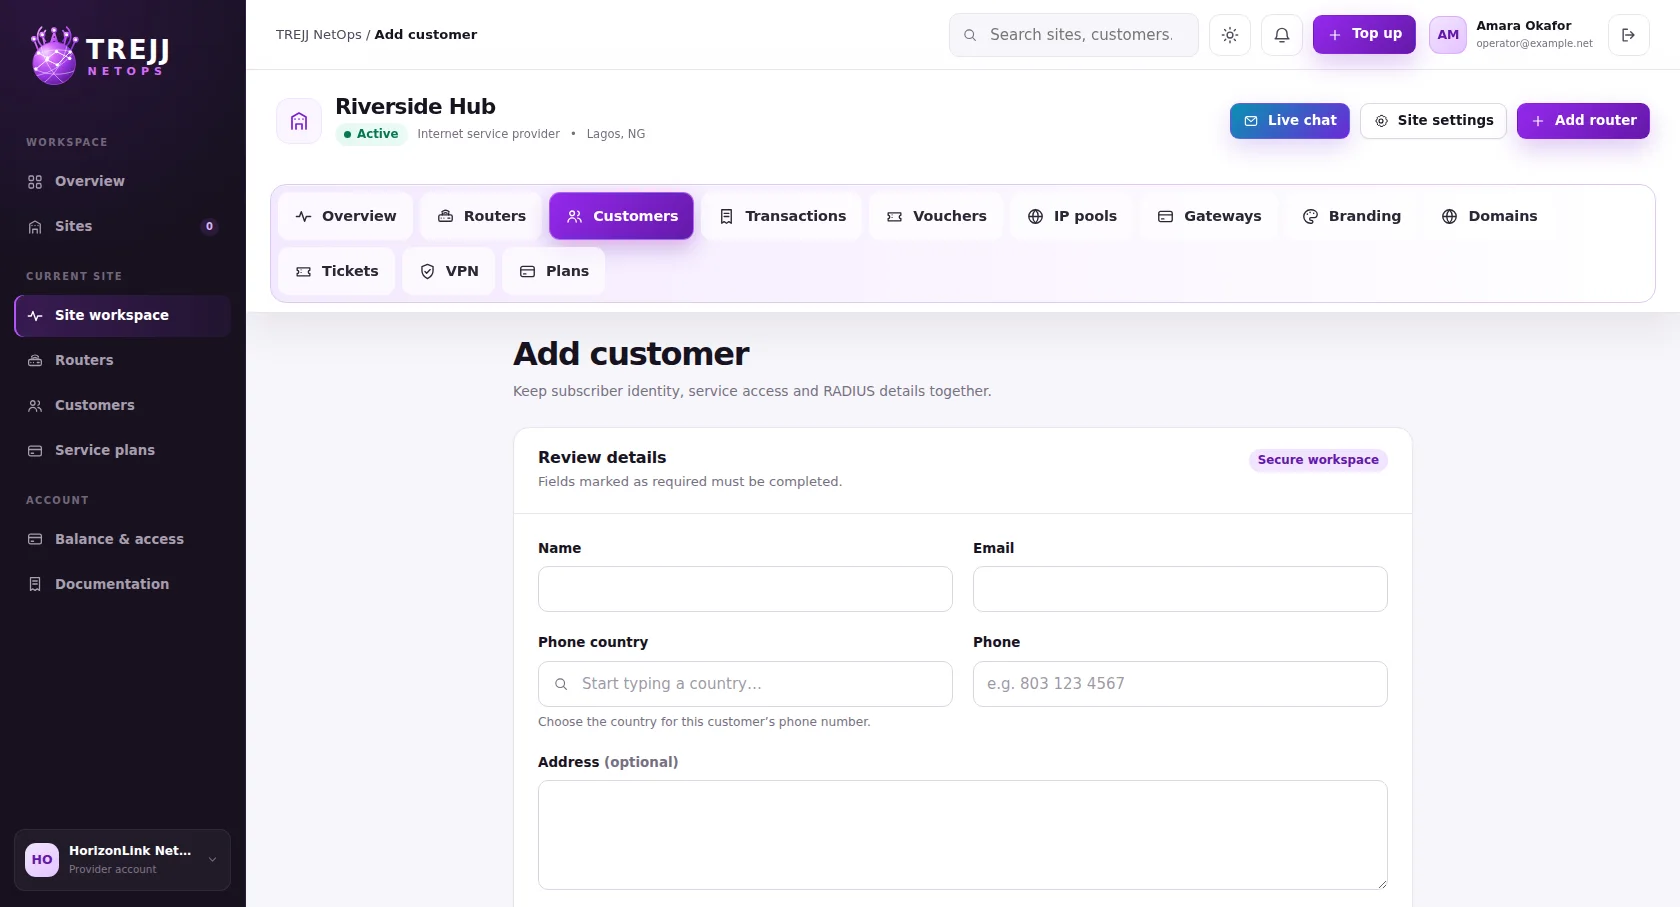Image resolution: width=1680 pixels, height=907 pixels.
Task: Click the Email input field
Action: [1180, 589]
